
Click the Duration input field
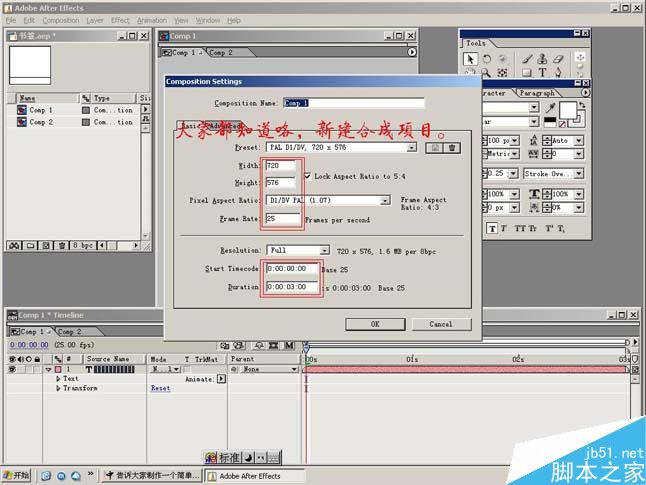pyautogui.click(x=292, y=287)
